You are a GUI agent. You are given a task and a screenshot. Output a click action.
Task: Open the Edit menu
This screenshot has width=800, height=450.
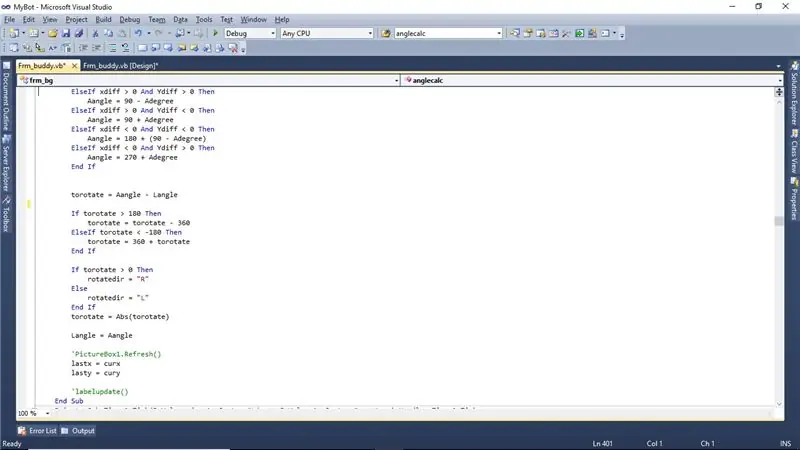[x=29, y=19]
